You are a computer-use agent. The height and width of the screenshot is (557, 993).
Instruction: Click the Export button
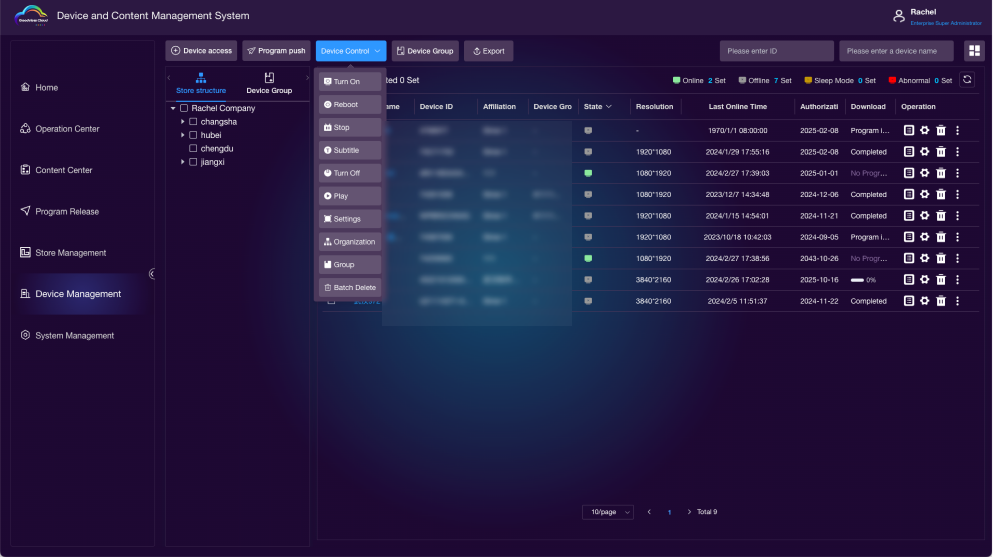[488, 51]
